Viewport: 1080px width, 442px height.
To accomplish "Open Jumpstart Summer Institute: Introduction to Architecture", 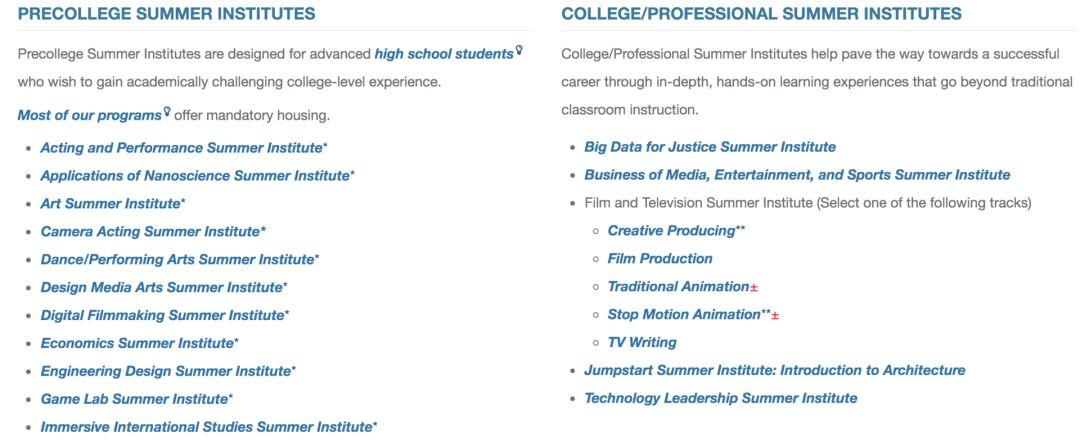I will (775, 371).
